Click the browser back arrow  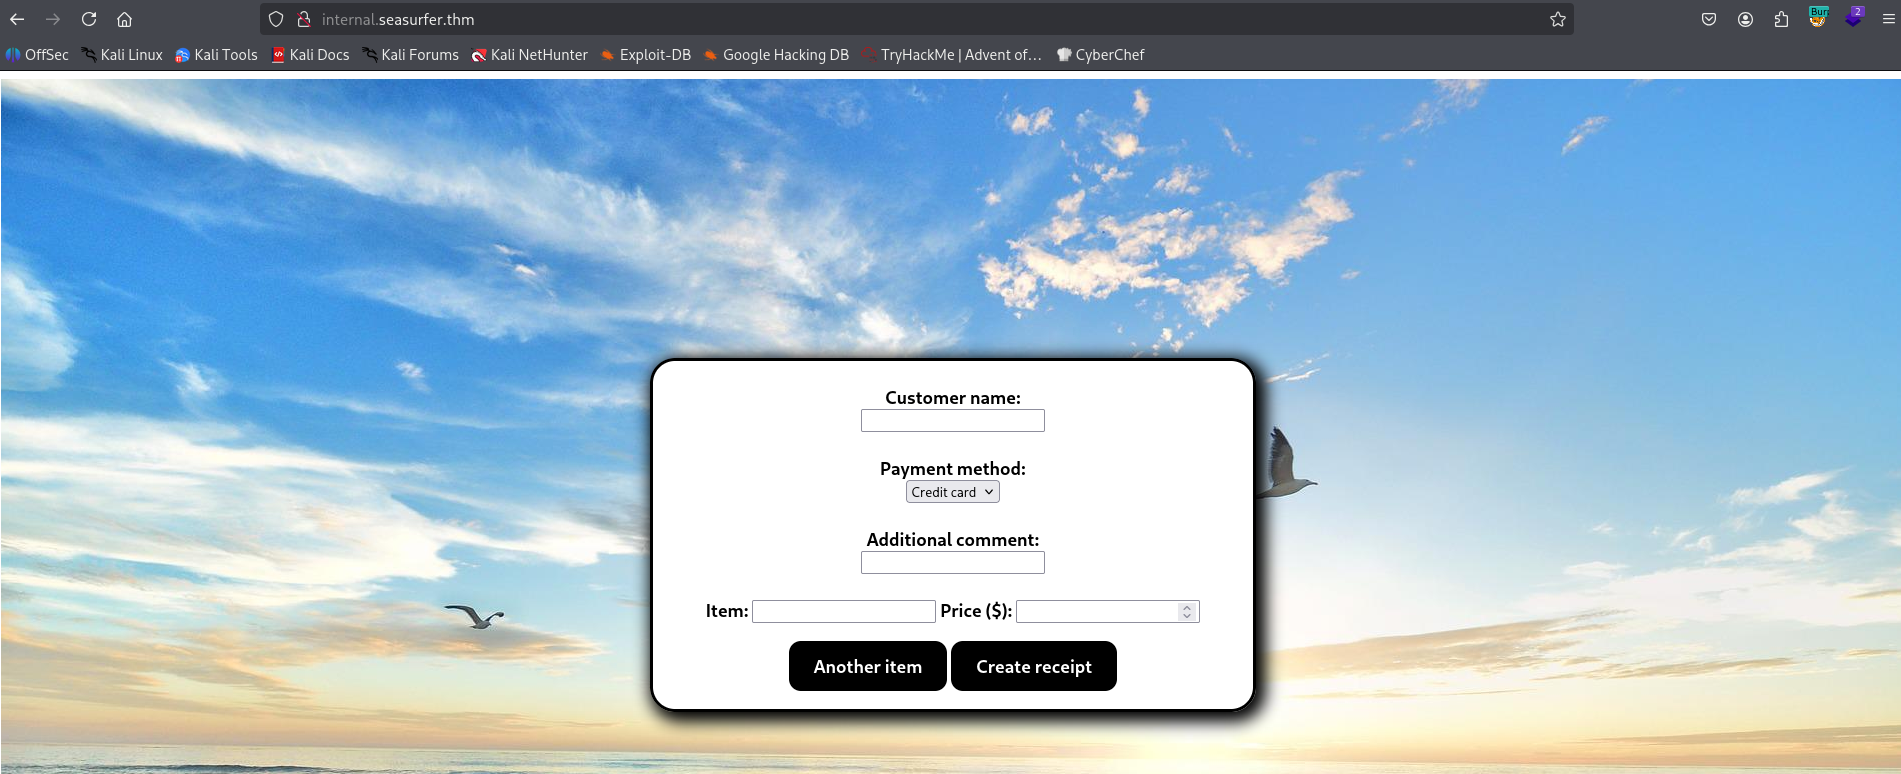(x=17, y=19)
